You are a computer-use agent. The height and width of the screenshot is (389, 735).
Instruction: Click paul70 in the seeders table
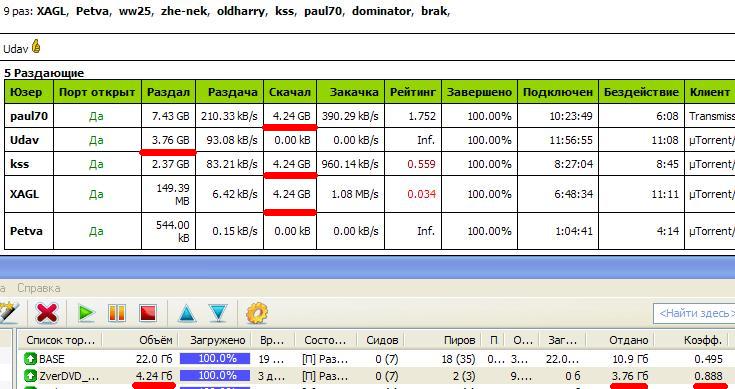point(29,116)
